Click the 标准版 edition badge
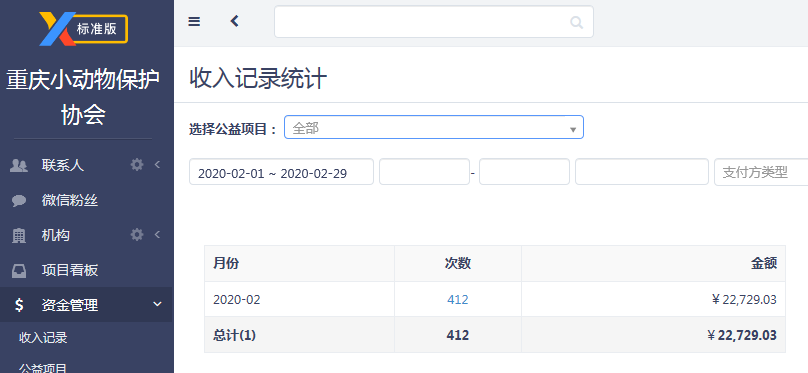The image size is (808, 373). [97, 29]
